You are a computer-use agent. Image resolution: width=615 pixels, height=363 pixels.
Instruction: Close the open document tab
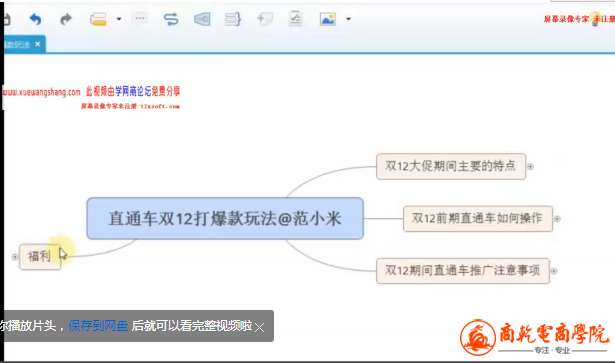[38, 44]
